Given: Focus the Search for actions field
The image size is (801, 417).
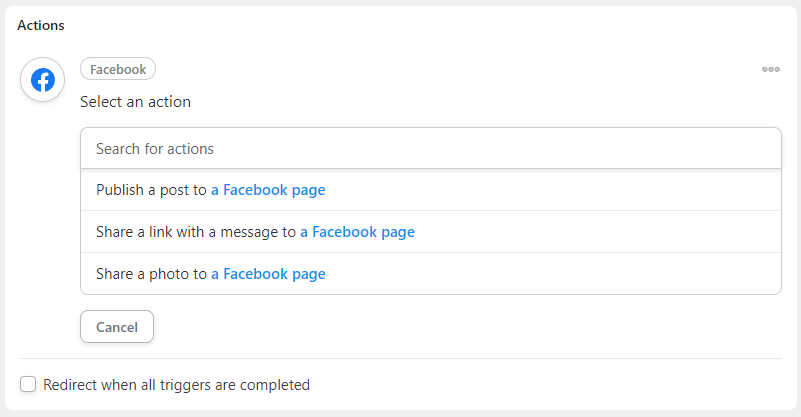Looking at the screenshot, I should (431, 148).
